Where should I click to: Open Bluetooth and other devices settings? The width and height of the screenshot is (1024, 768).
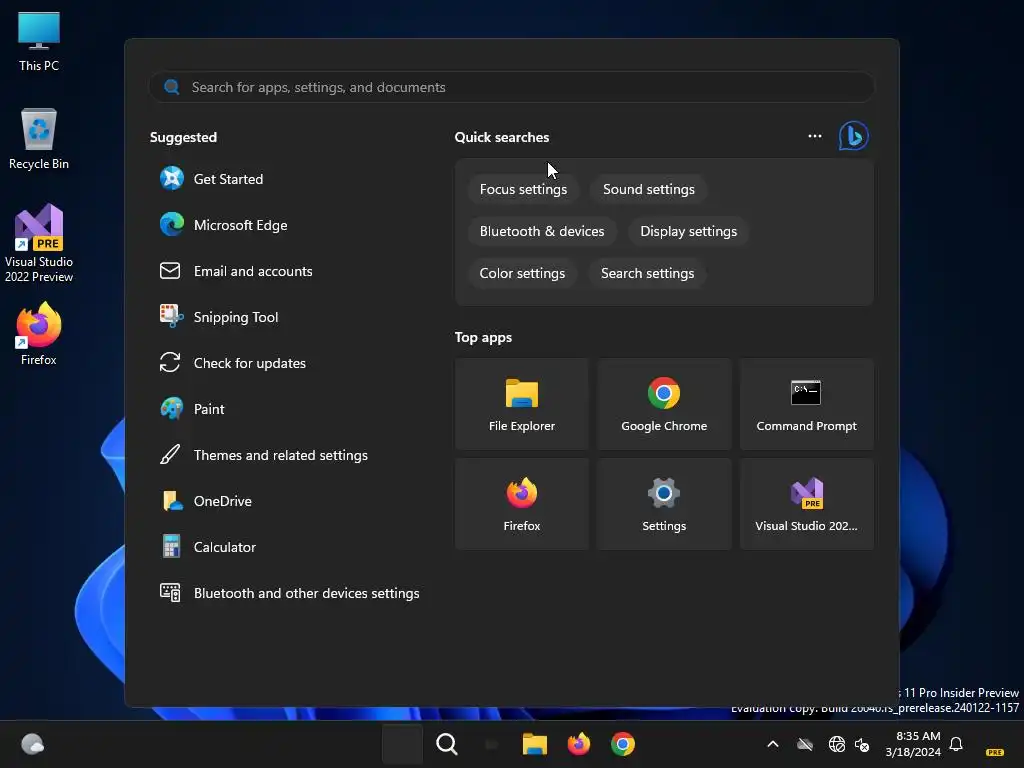(289, 594)
